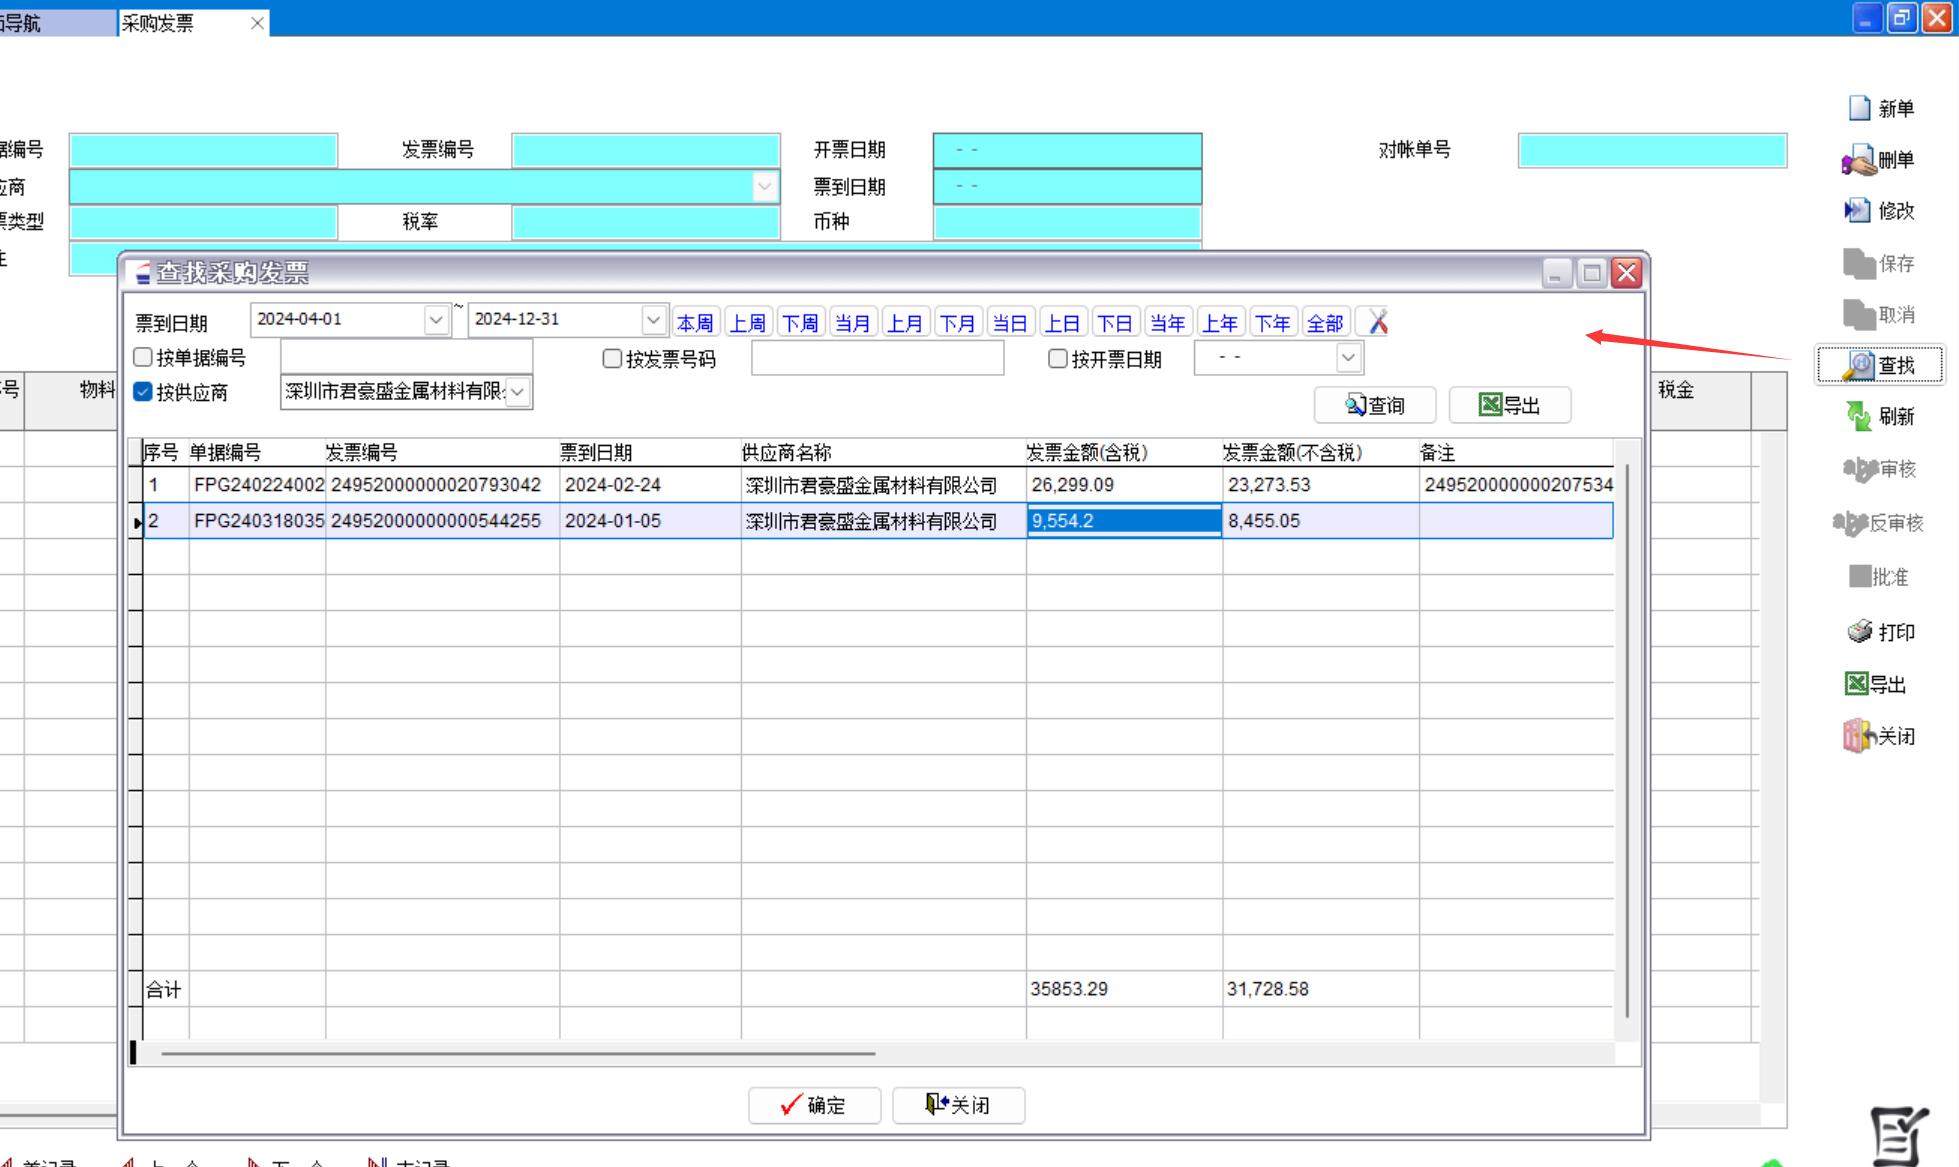The height and width of the screenshot is (1167, 1959).
Task: Open the start date 2024-04-01 dropdown
Action: coord(436,320)
